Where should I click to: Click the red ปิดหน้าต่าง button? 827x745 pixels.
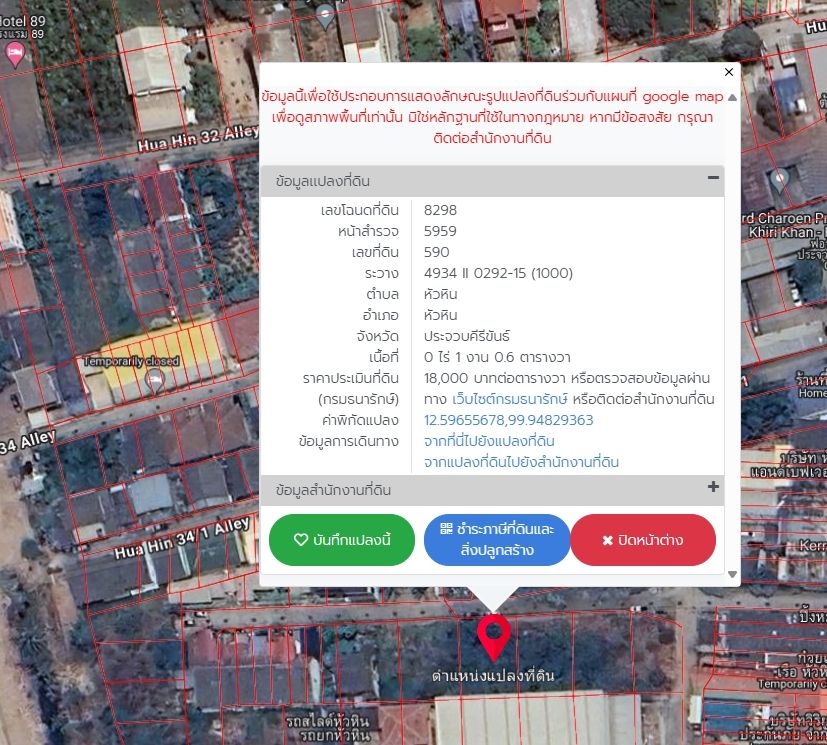(x=643, y=539)
